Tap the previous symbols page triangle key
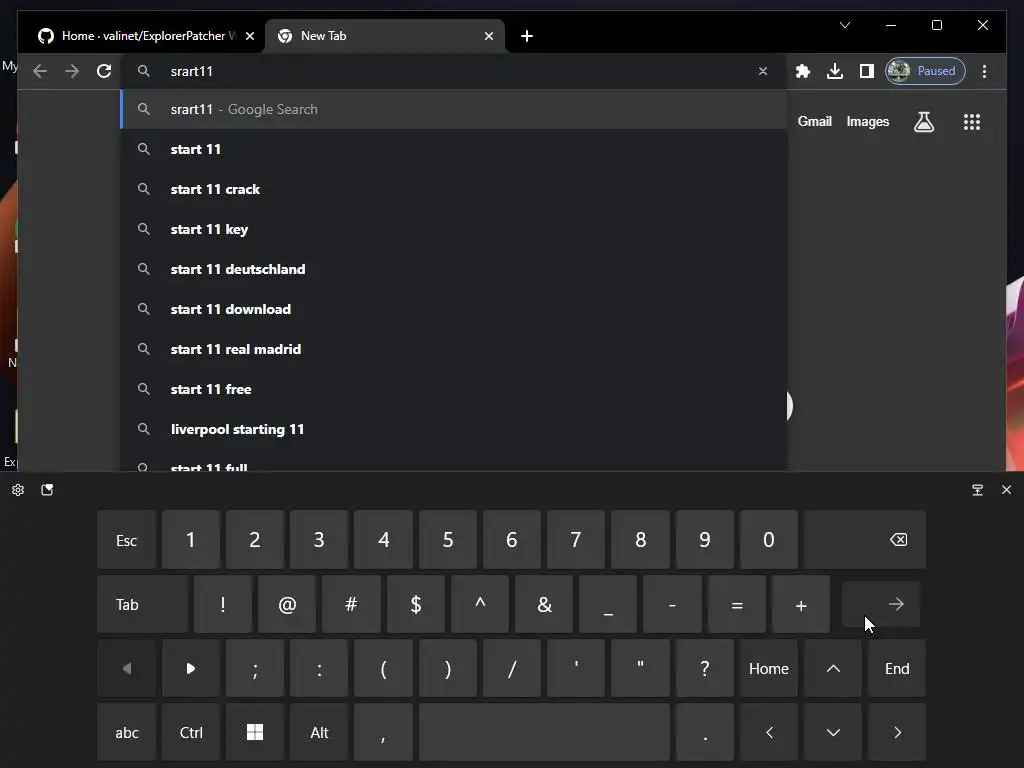This screenshot has width=1024, height=768. [126, 669]
